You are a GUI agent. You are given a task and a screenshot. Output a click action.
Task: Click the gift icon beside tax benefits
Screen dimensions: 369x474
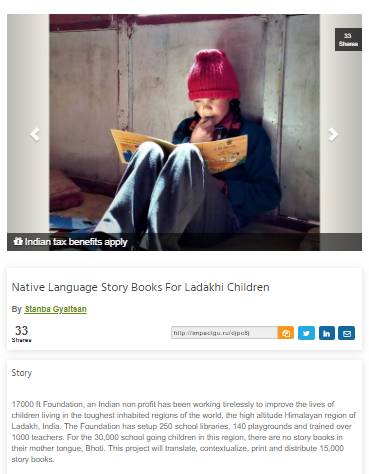tap(18, 241)
